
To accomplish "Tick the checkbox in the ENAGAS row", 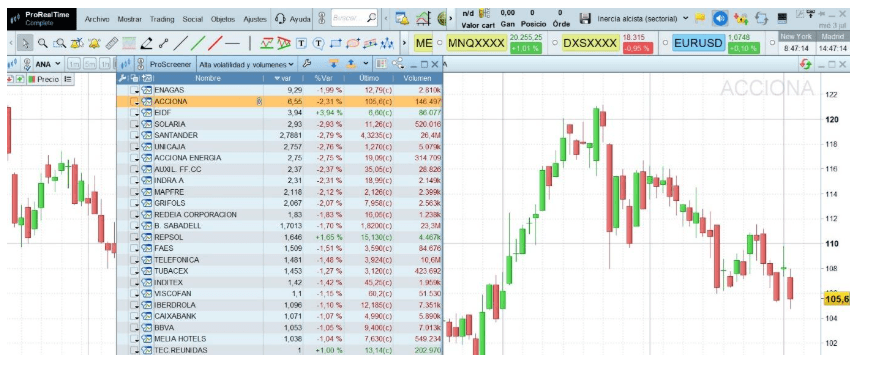I will click(x=134, y=90).
